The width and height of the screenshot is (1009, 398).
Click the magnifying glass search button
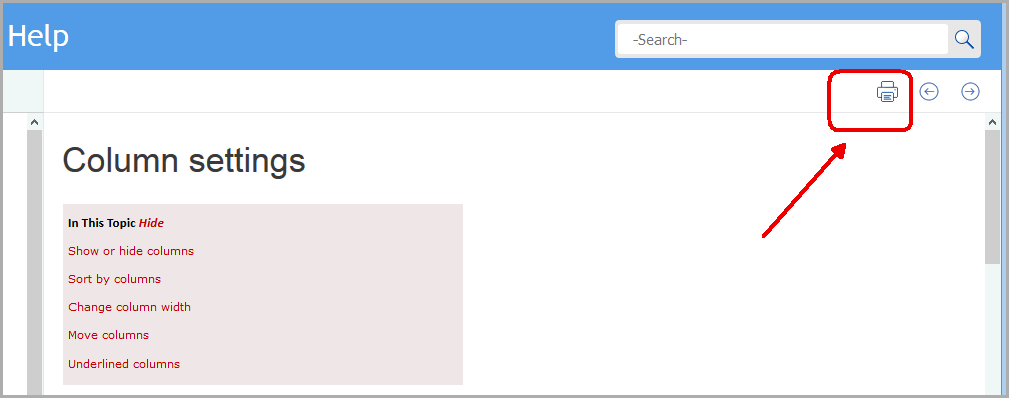(x=964, y=39)
